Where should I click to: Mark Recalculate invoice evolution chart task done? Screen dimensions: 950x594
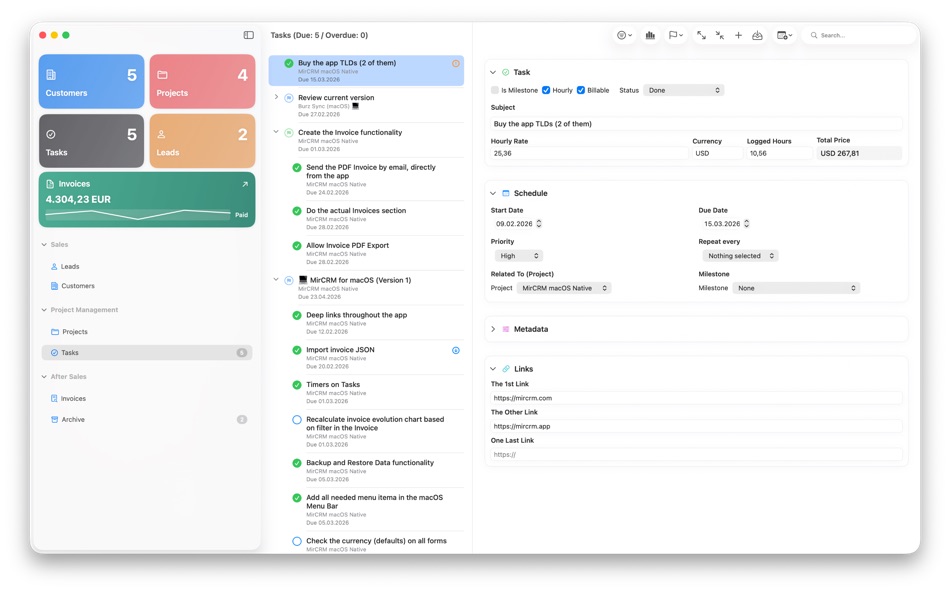(x=297, y=419)
